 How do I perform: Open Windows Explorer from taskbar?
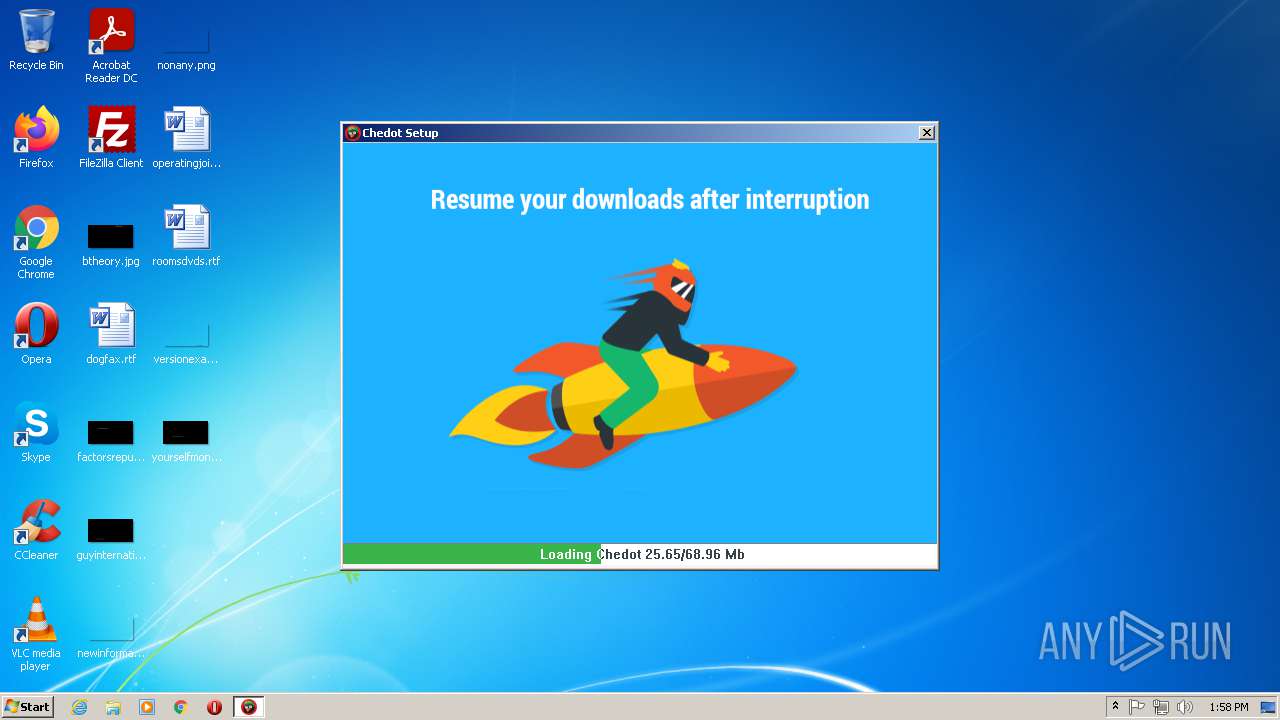point(113,707)
